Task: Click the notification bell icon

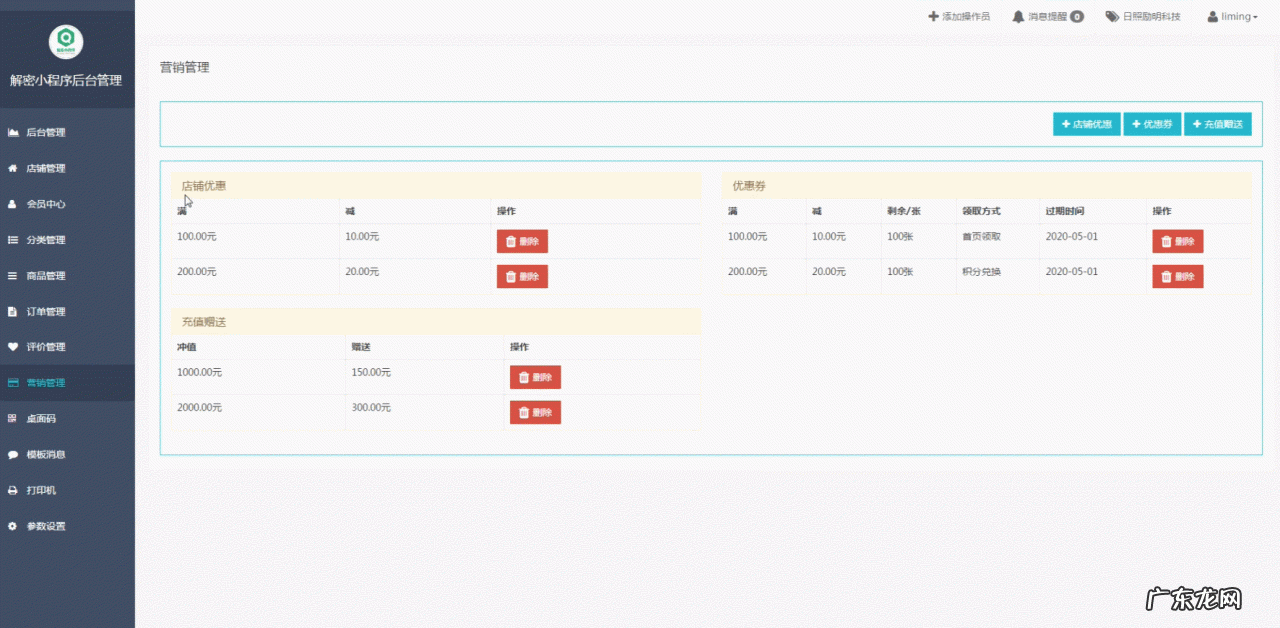Action: click(x=1018, y=17)
